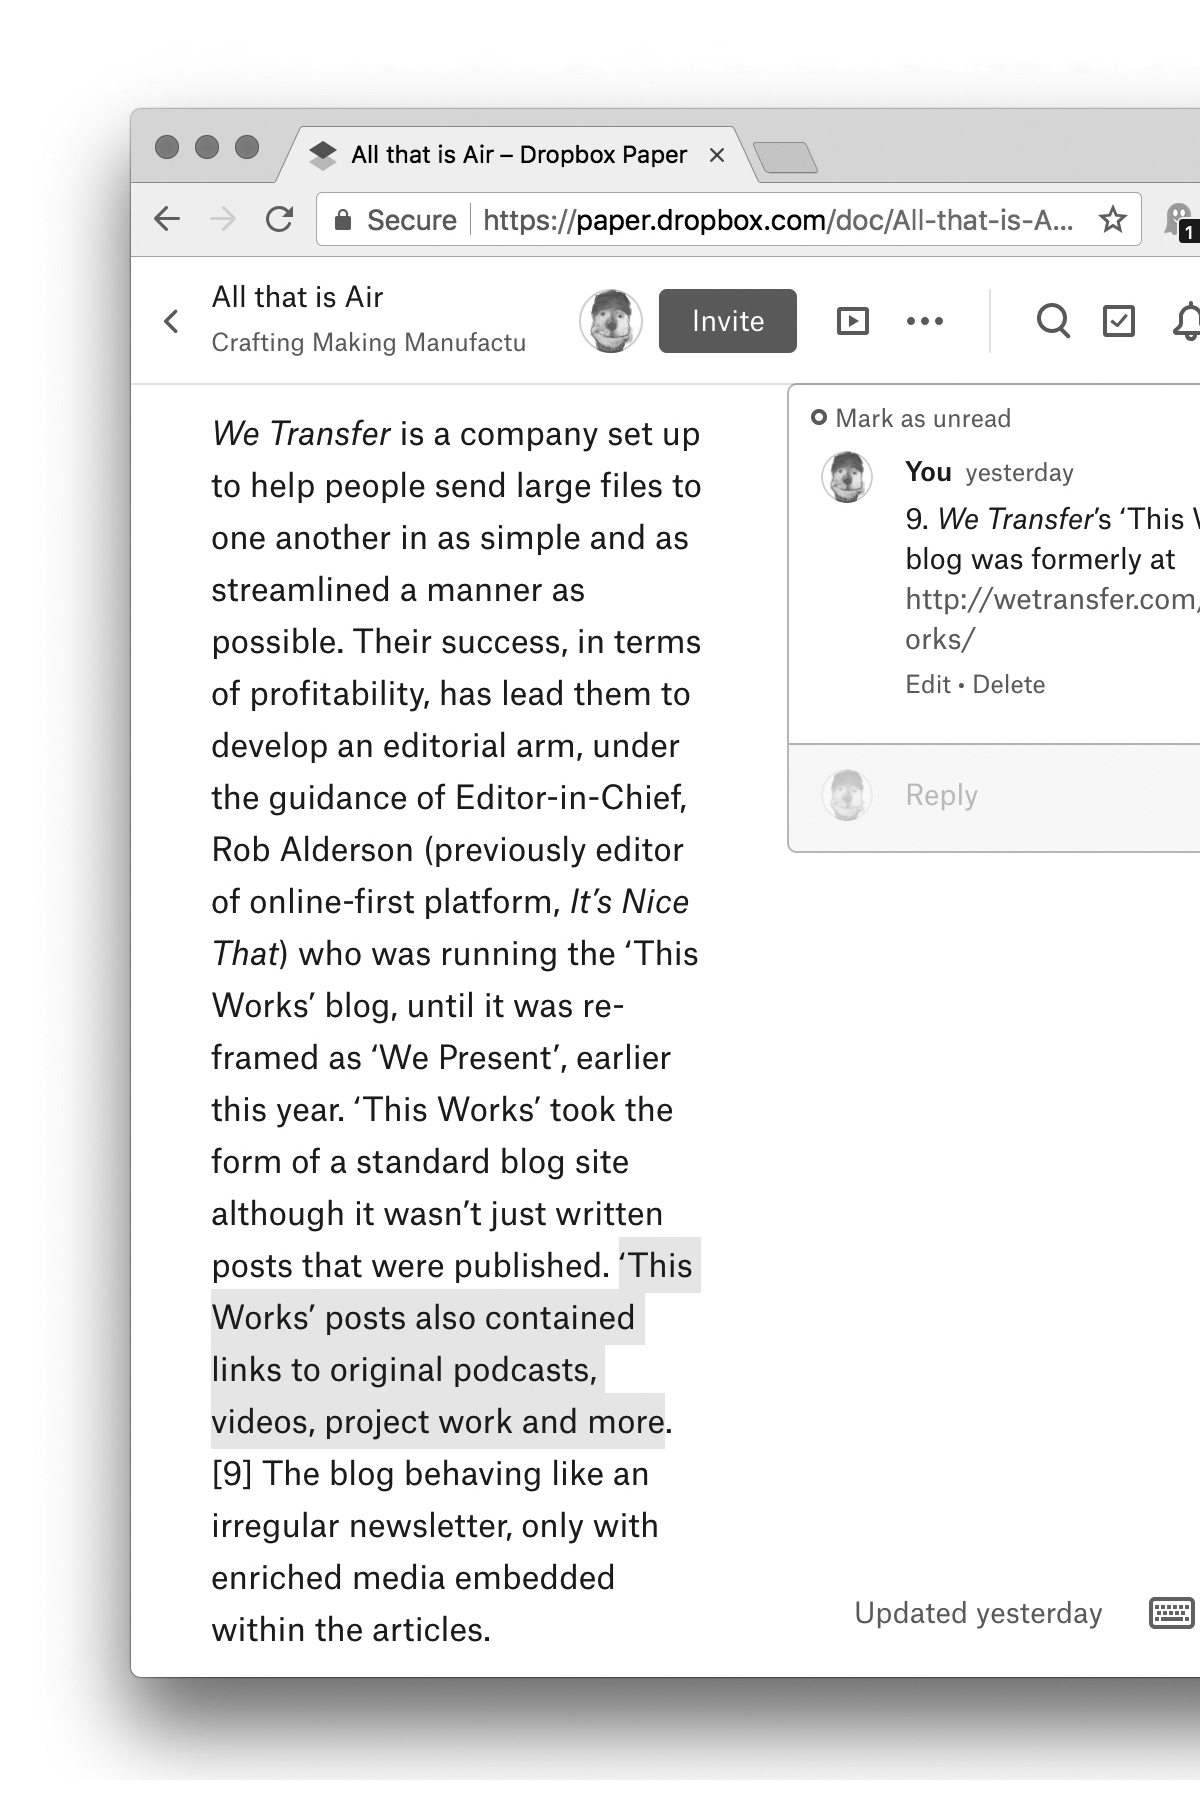Image resolution: width=1200 pixels, height=1799 pixels.
Task: Close the All that is Air tab
Action: [716, 155]
